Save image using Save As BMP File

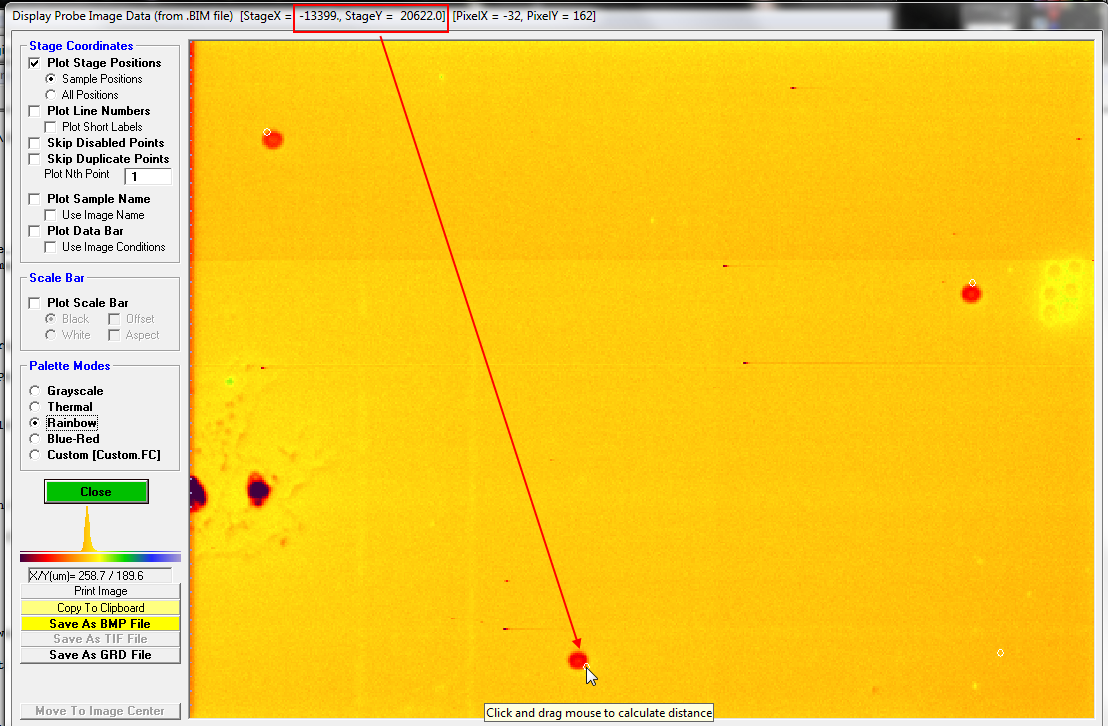(100, 623)
